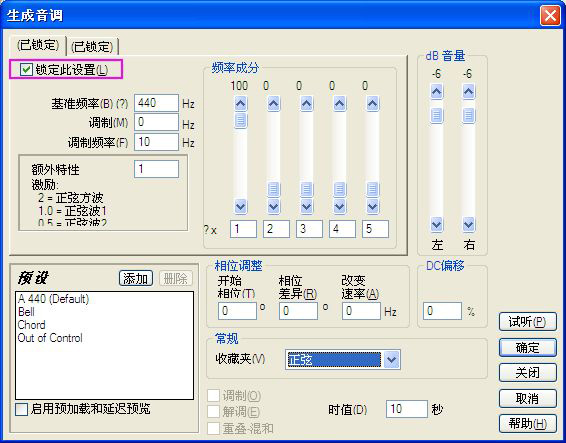Grab the 右 volume slider thumb
The image size is (566, 443).
(469, 116)
